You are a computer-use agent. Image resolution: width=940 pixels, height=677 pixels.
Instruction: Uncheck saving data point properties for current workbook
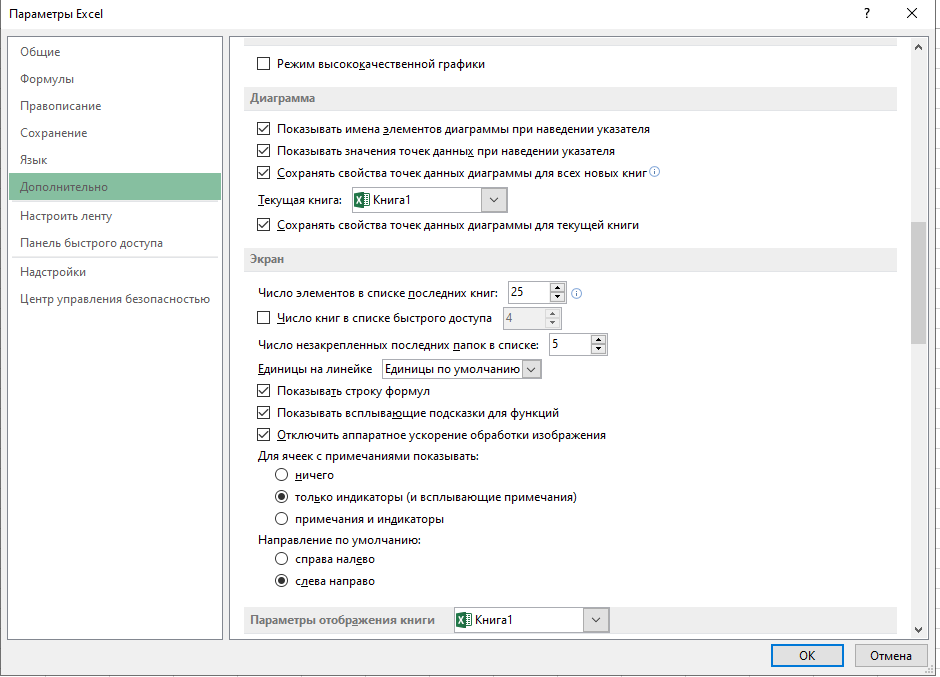tap(263, 225)
